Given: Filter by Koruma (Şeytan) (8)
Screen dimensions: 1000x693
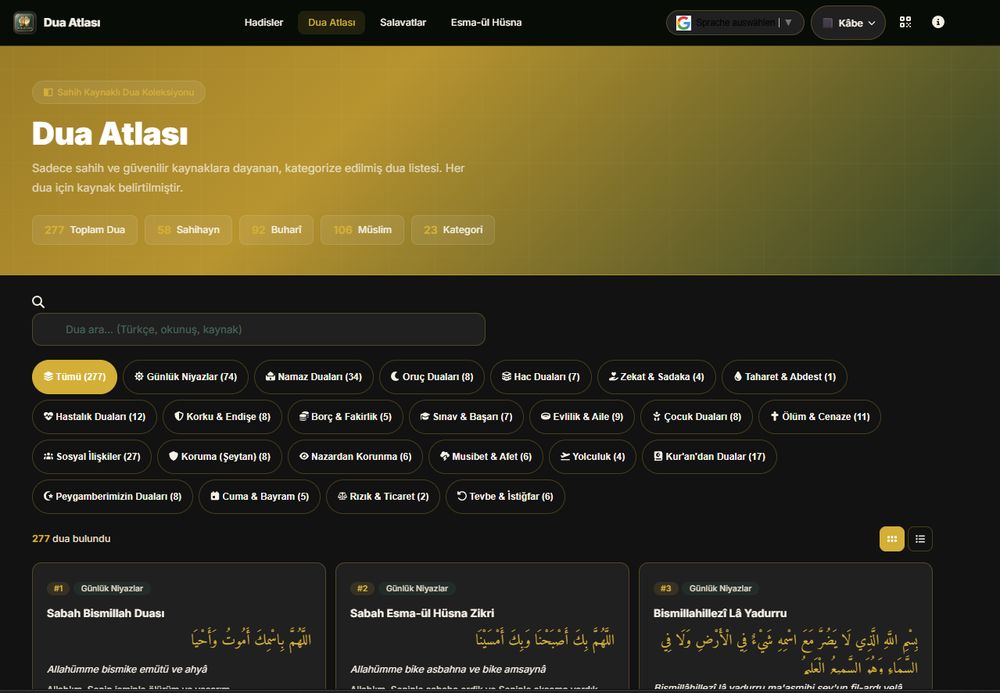Looking at the screenshot, I should [x=219, y=456].
